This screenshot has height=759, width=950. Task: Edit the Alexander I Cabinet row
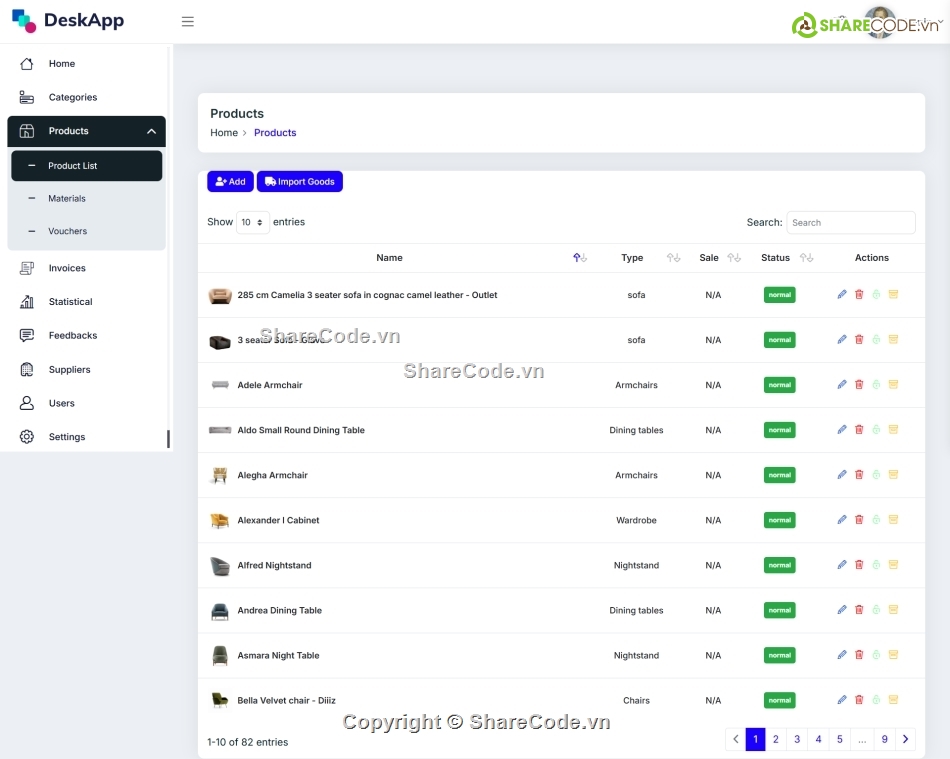coord(842,520)
